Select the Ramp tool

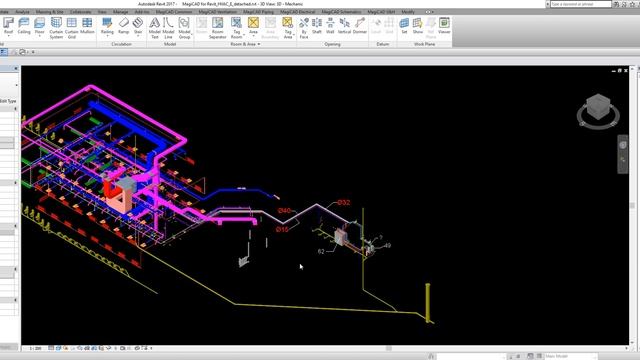(123, 25)
